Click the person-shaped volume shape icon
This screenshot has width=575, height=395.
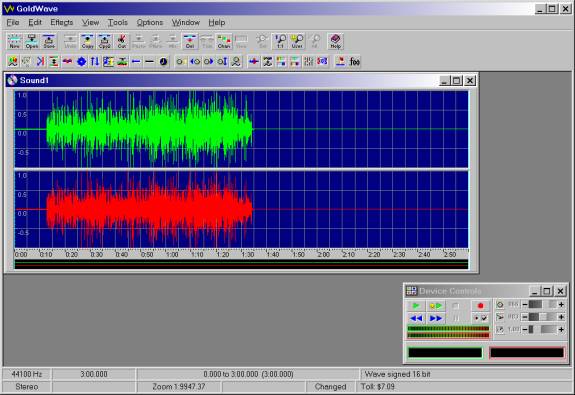click(x=236, y=62)
